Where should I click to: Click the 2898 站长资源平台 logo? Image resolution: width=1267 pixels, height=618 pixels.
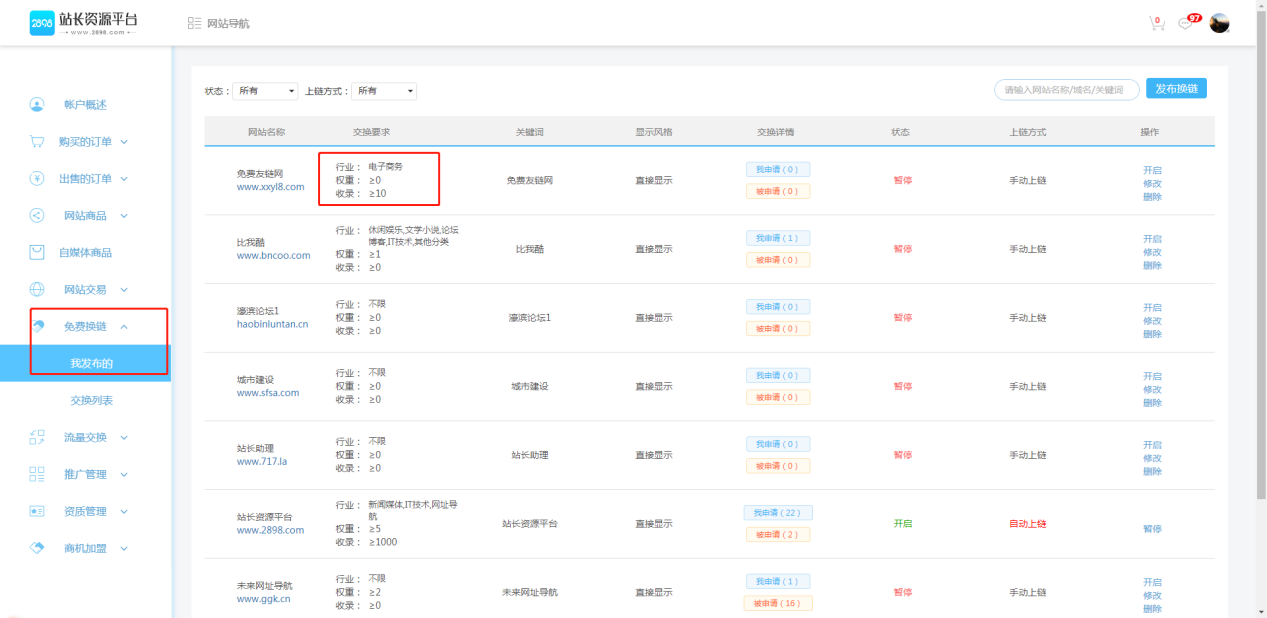[84, 23]
